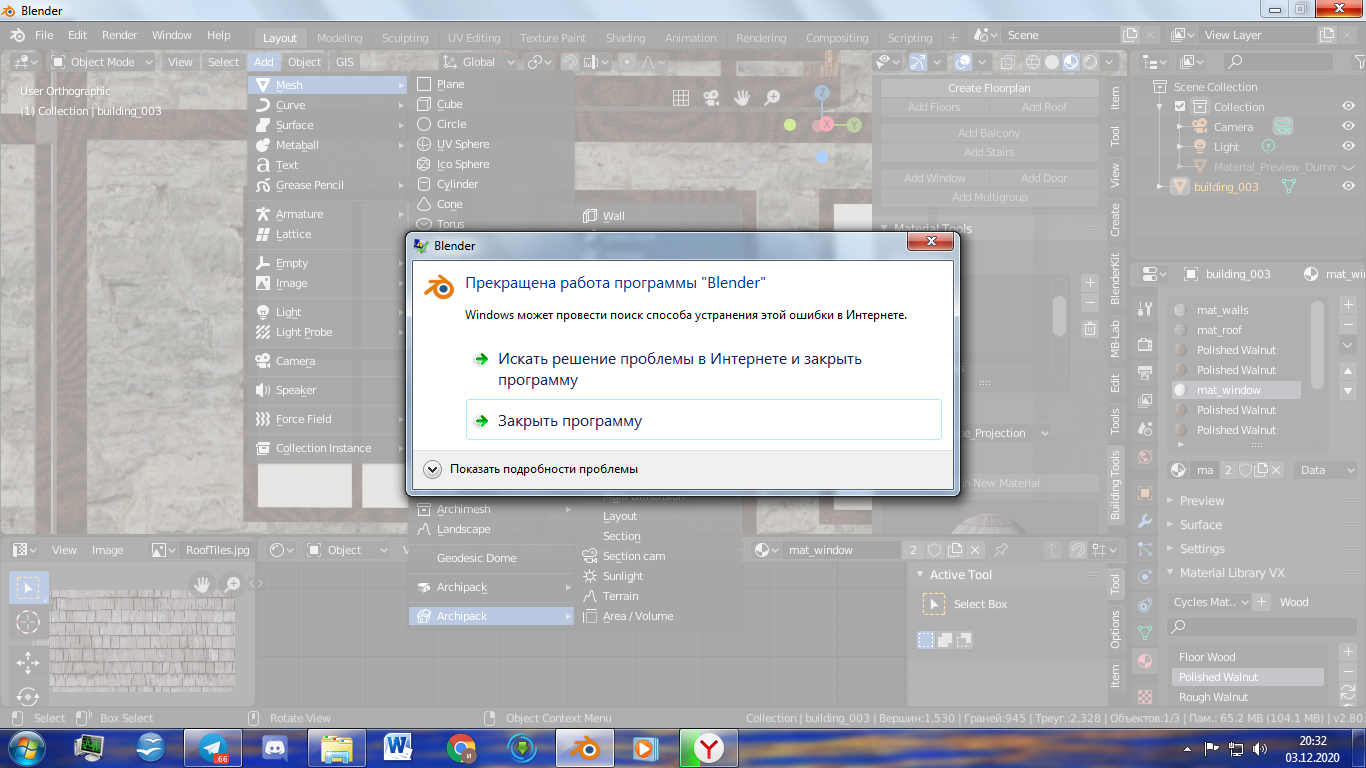
Task: Open the Particles properties tab icon
Action: coord(1145,549)
